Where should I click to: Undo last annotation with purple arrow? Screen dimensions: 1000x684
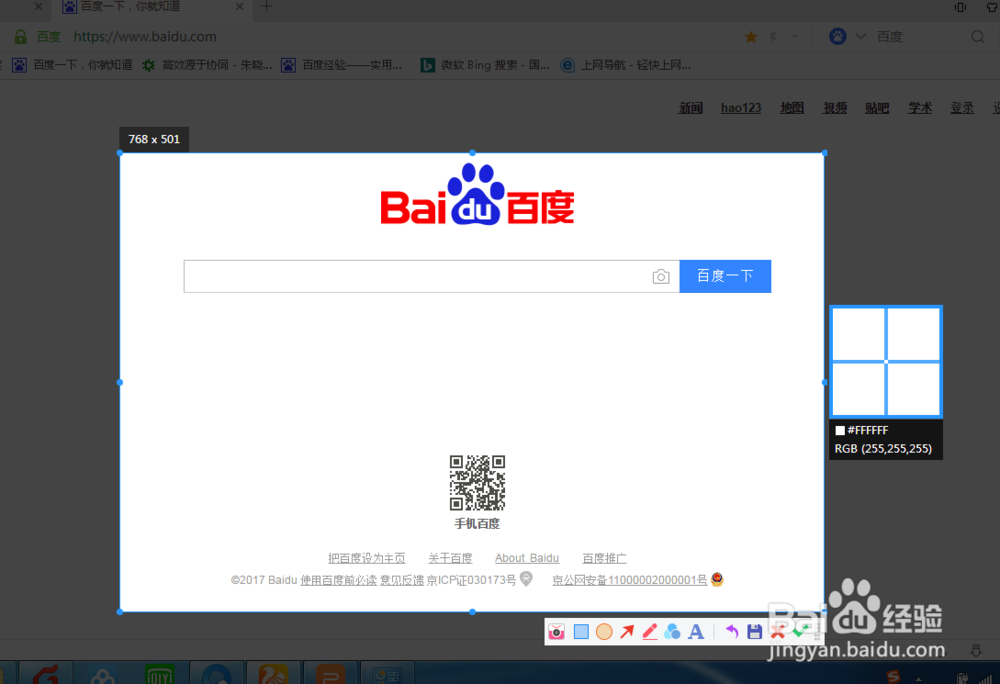click(732, 632)
